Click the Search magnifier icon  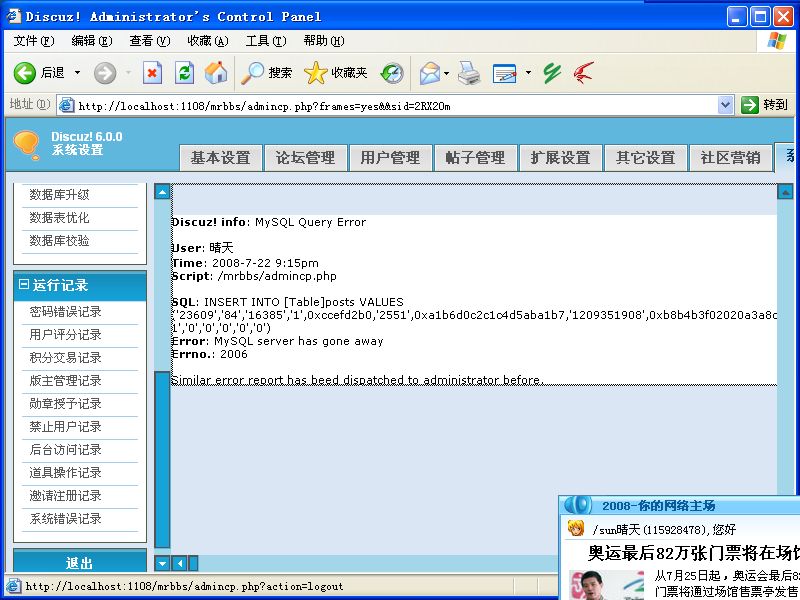pos(252,73)
